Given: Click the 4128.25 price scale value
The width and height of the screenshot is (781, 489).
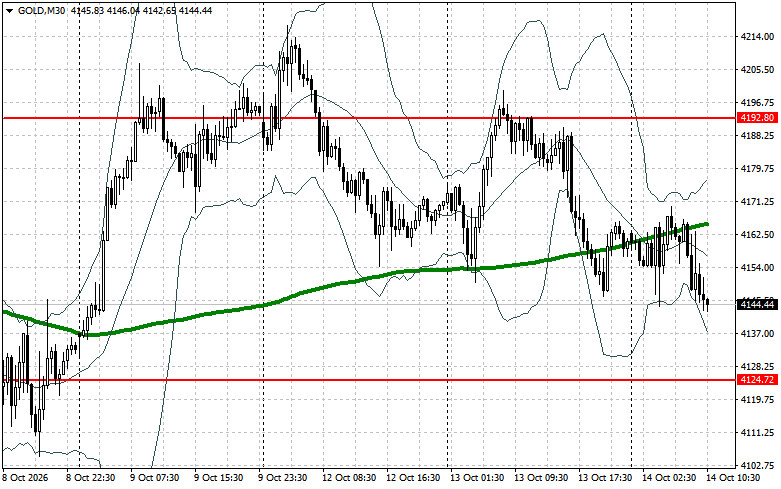Looking at the screenshot, I should [757, 367].
